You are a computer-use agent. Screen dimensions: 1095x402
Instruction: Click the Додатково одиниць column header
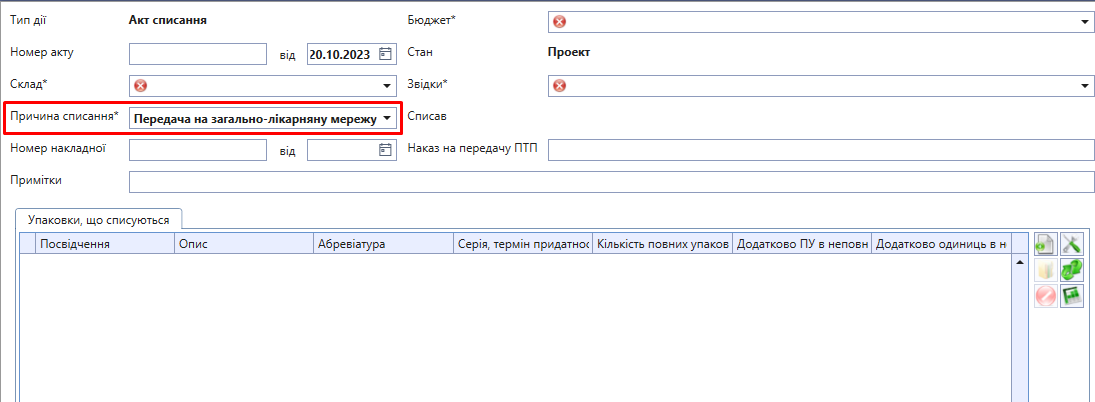click(941, 244)
